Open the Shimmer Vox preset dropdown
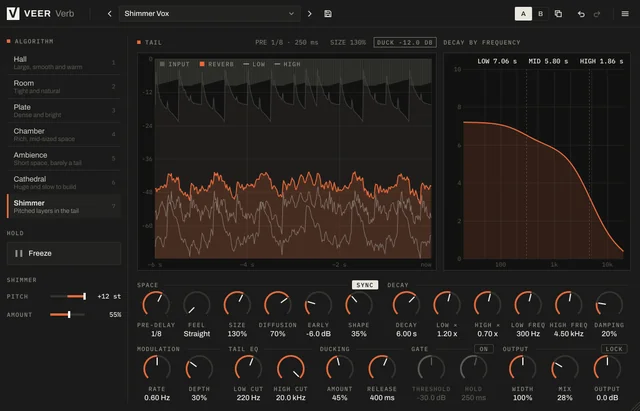This screenshot has width=640, height=411. coord(209,13)
